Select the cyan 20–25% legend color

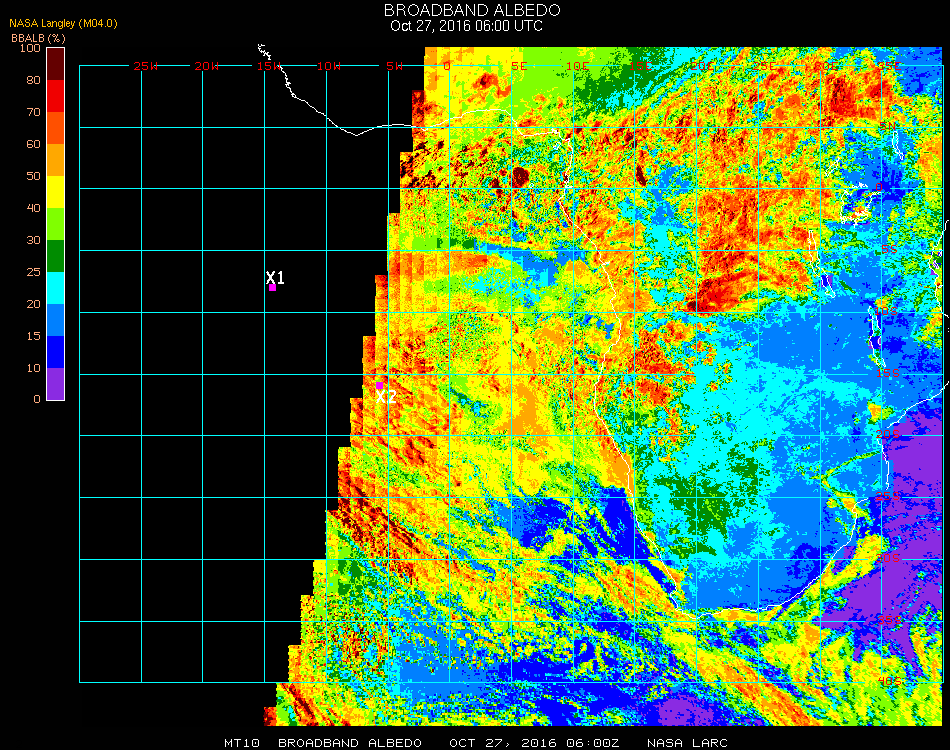pos(56,288)
